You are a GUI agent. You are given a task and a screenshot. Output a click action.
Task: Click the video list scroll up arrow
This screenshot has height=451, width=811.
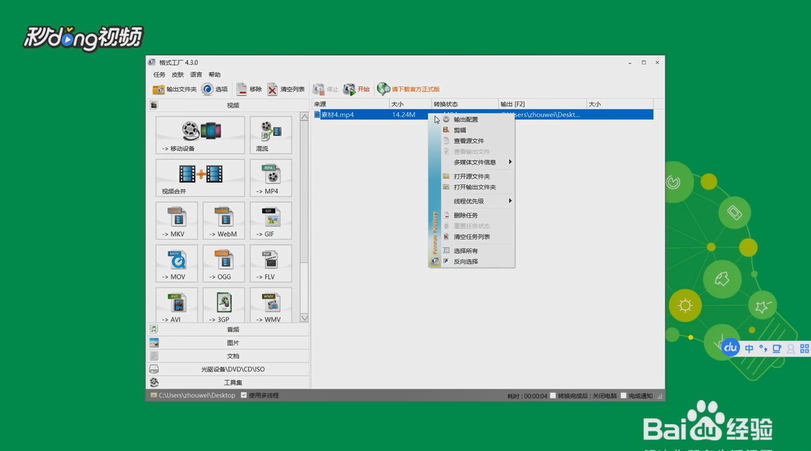pos(304,117)
